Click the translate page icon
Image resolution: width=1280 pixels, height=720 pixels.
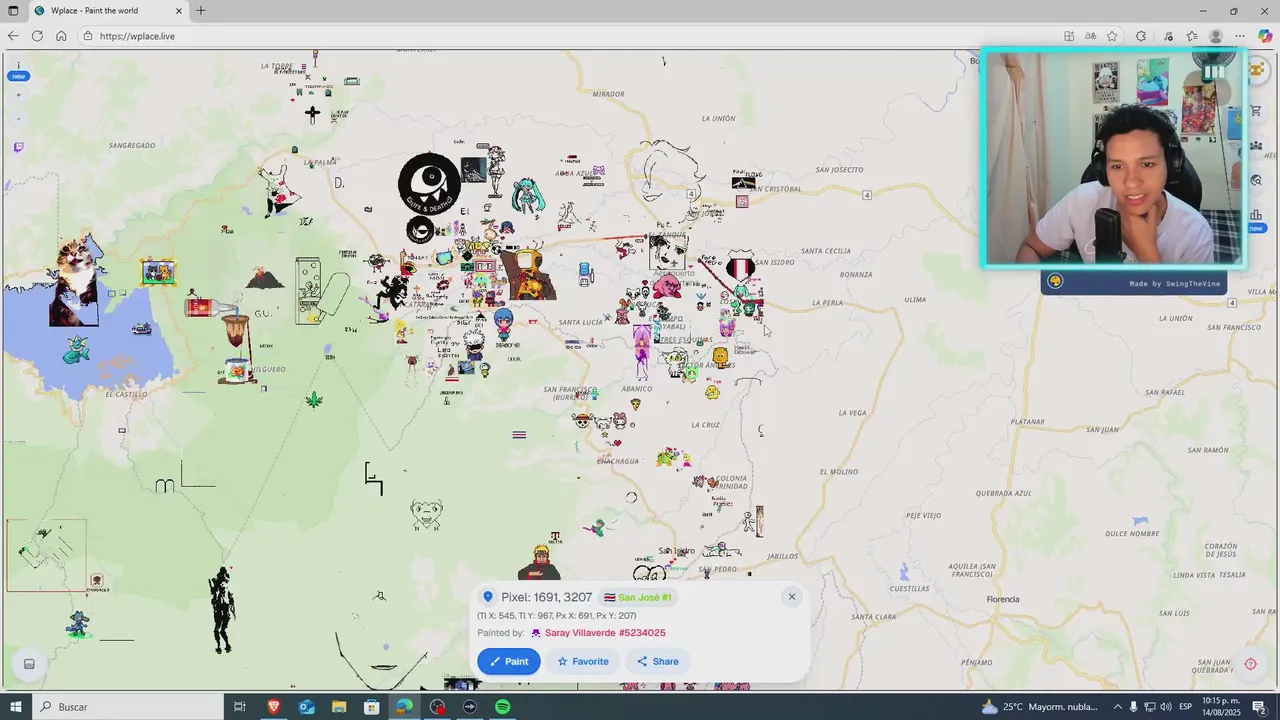(x=1090, y=36)
